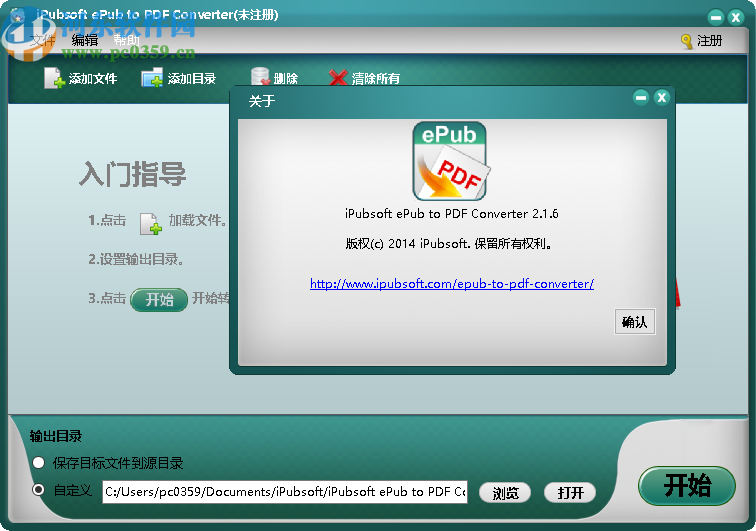
Task: Click the '2.设置输出目录。' guide text
Action: [135, 259]
